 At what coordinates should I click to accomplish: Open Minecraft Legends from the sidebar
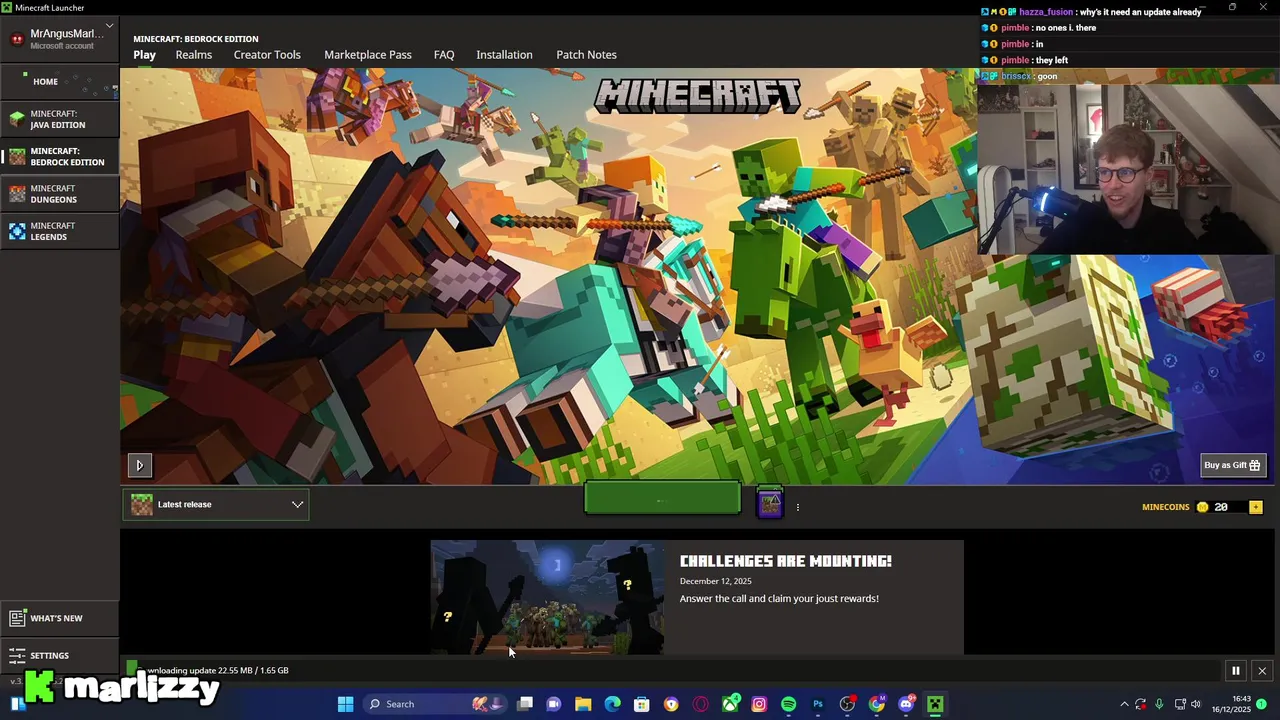click(x=59, y=231)
